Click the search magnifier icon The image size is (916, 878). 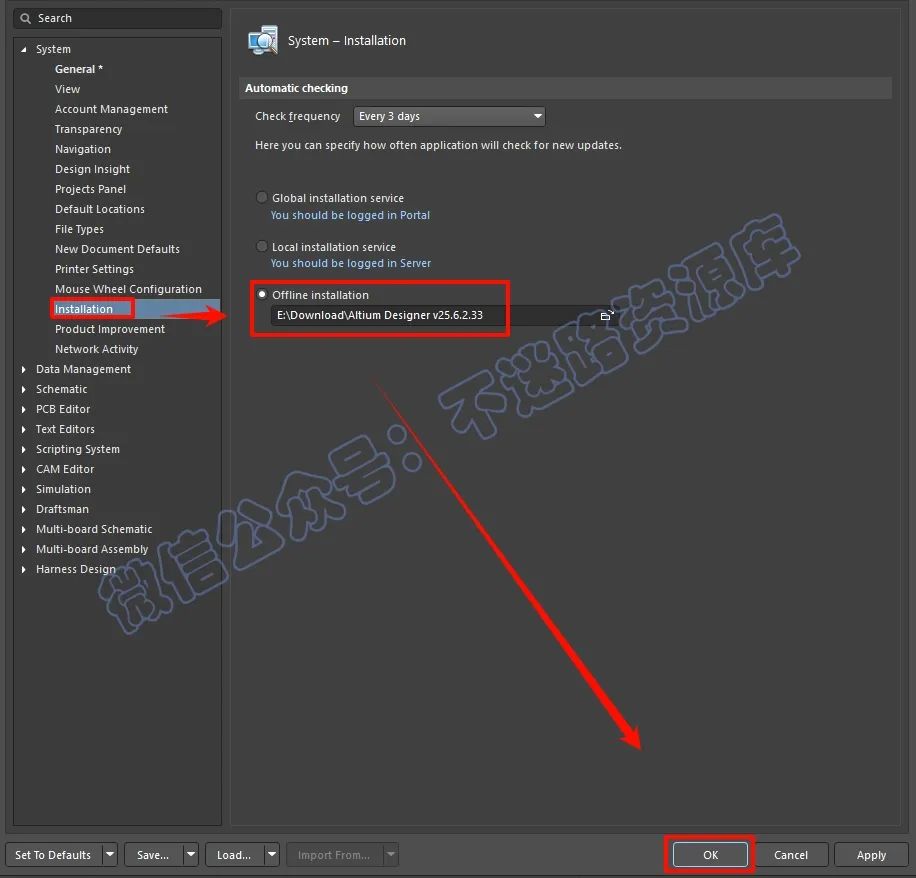25,19
